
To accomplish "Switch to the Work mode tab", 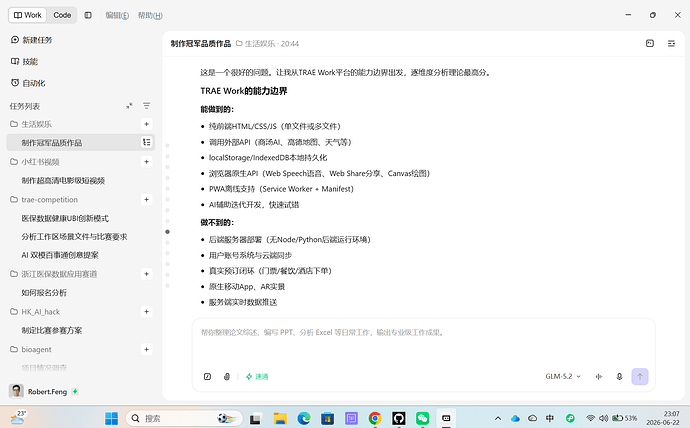I will (27, 15).
